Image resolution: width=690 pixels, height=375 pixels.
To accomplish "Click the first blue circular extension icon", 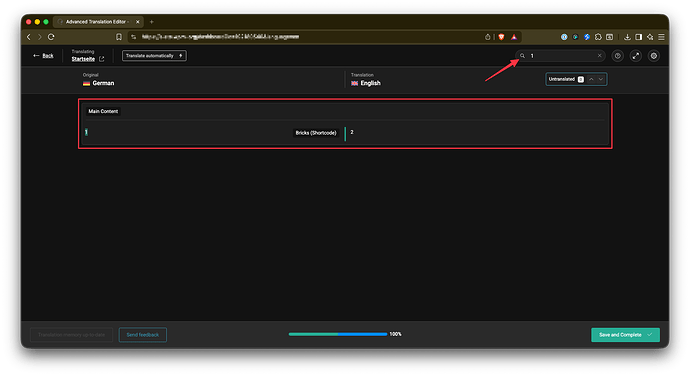I will [564, 37].
